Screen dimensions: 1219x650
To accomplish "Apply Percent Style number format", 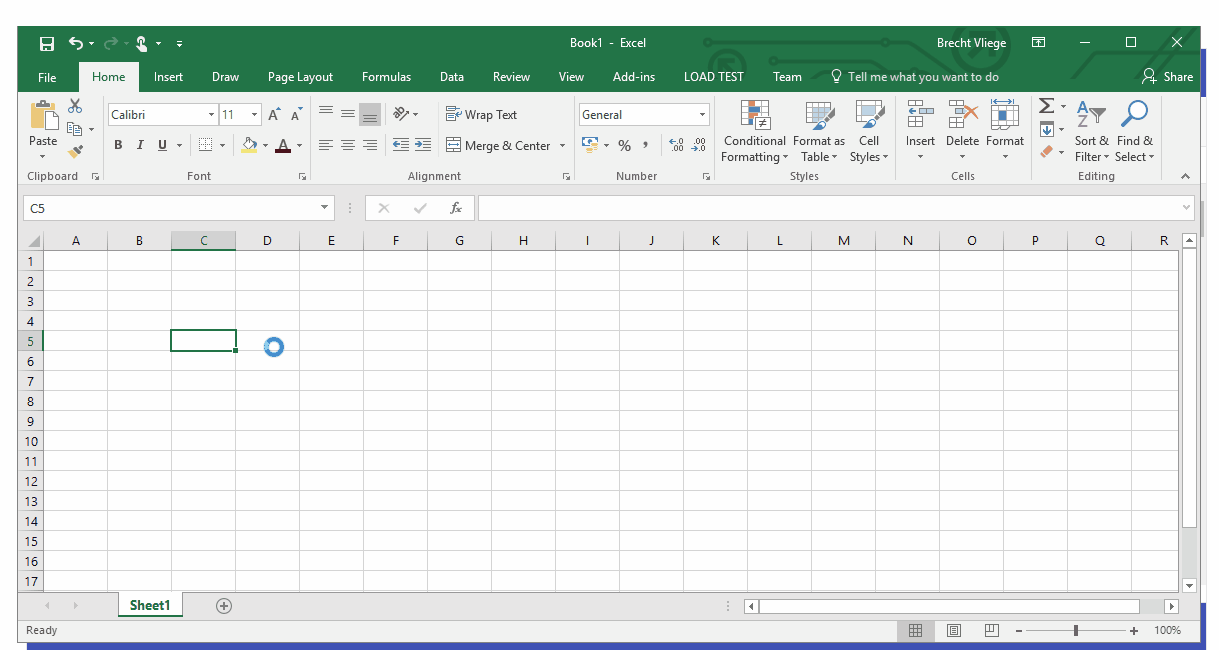I will [x=624, y=145].
